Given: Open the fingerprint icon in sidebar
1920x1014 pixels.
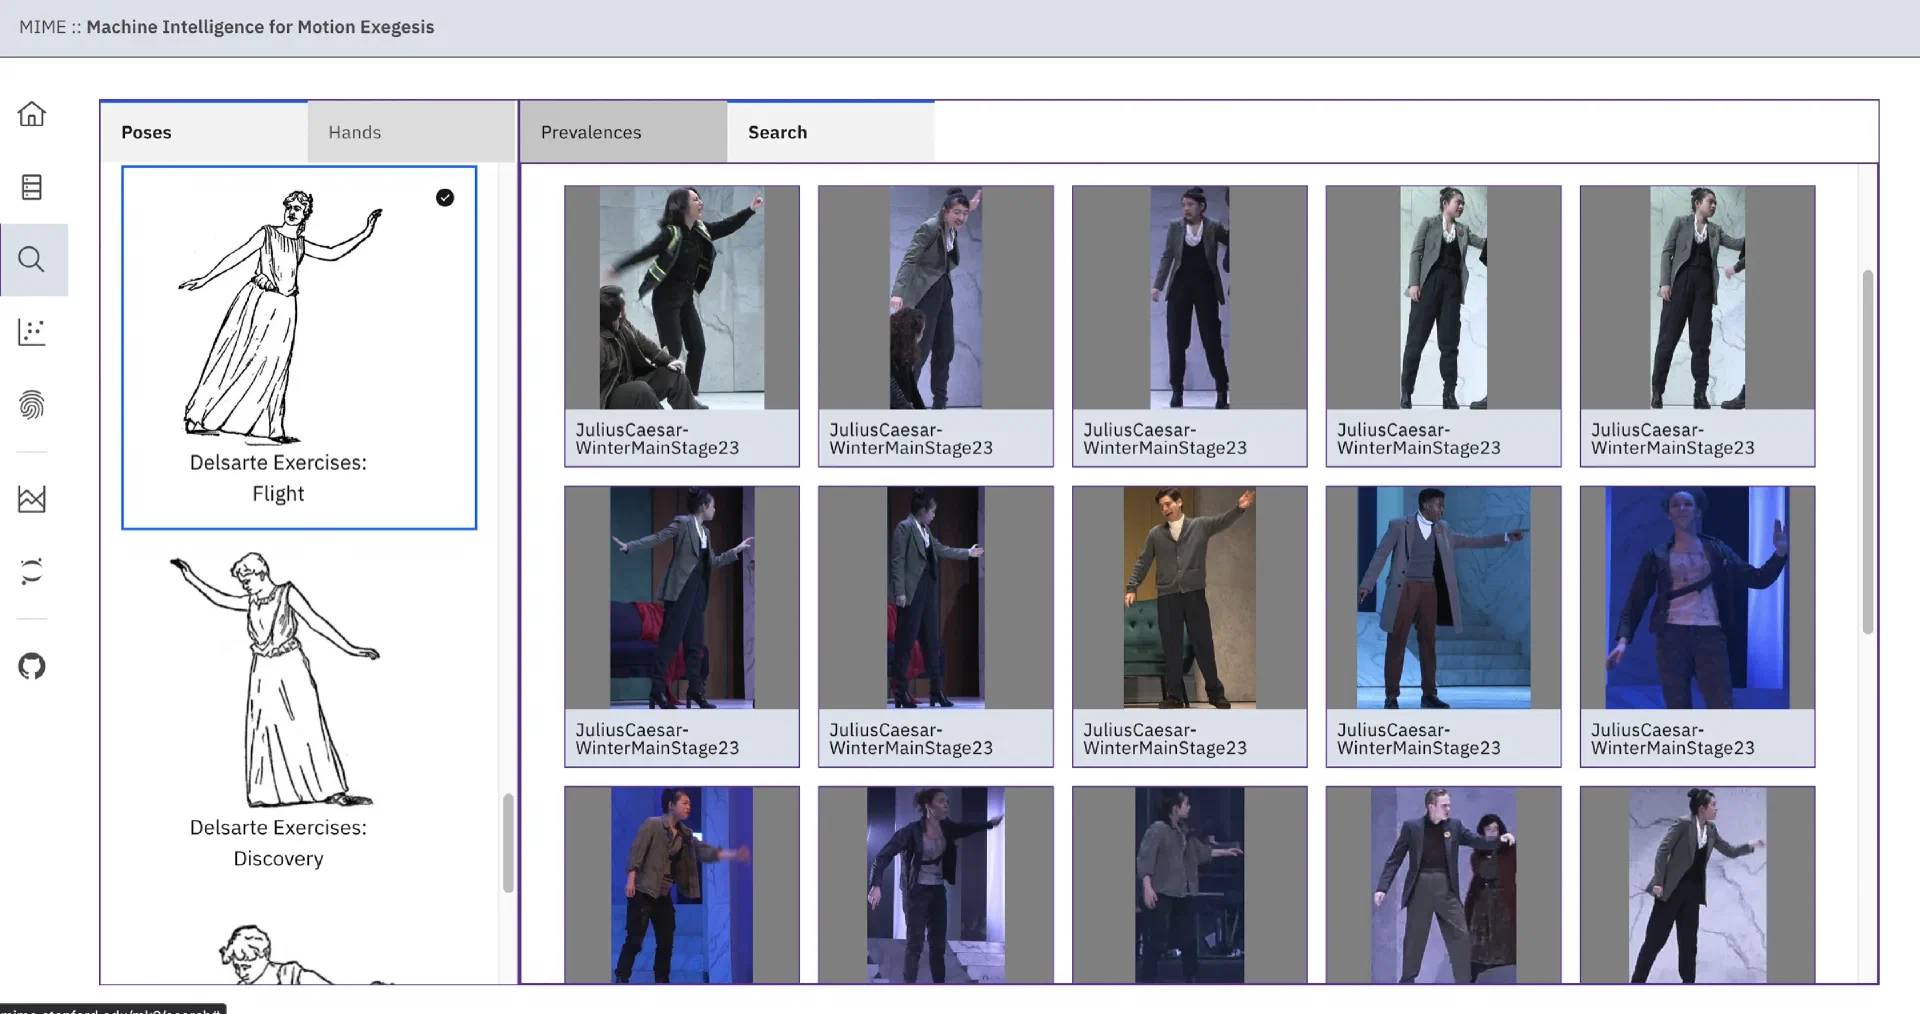Looking at the screenshot, I should tap(32, 405).
